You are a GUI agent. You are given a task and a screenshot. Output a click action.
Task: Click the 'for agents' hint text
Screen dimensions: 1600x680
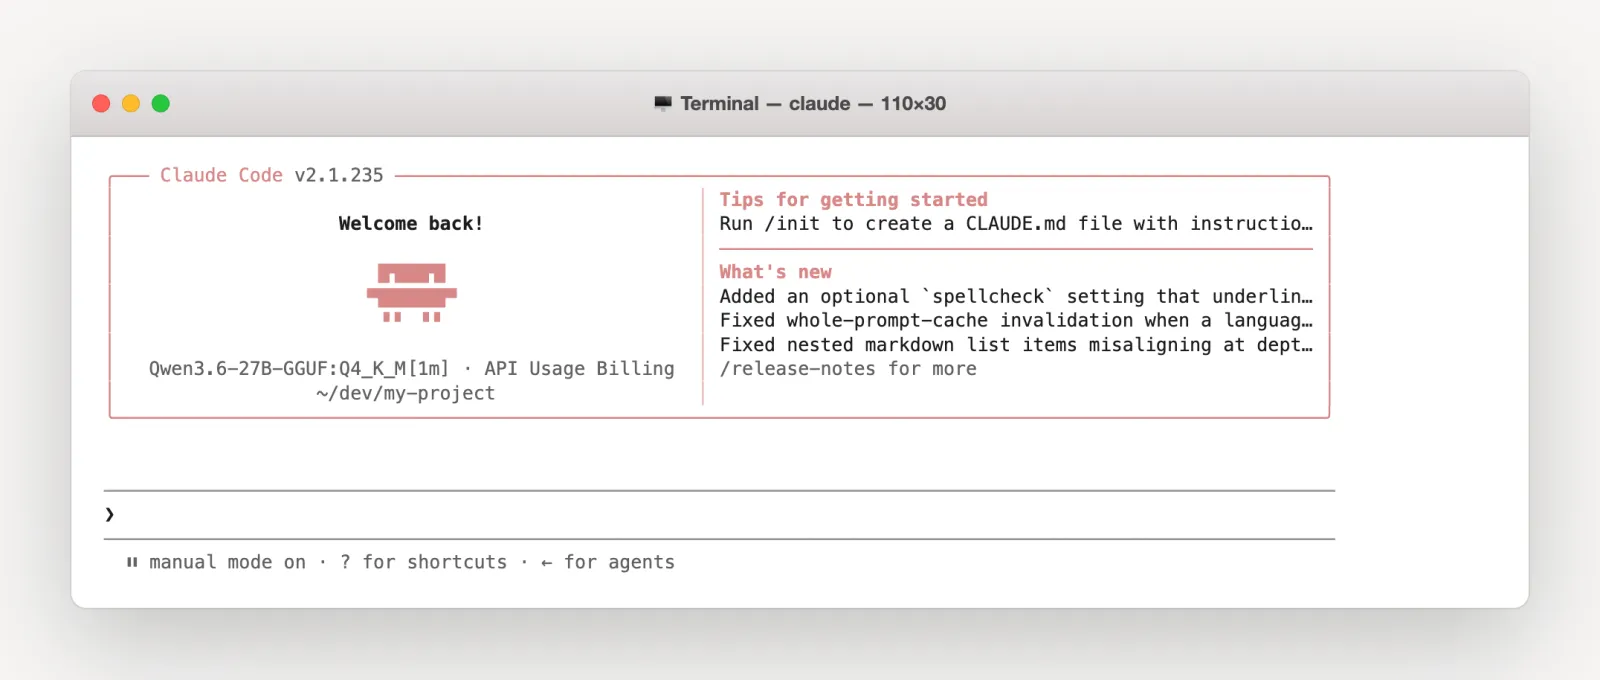point(619,562)
